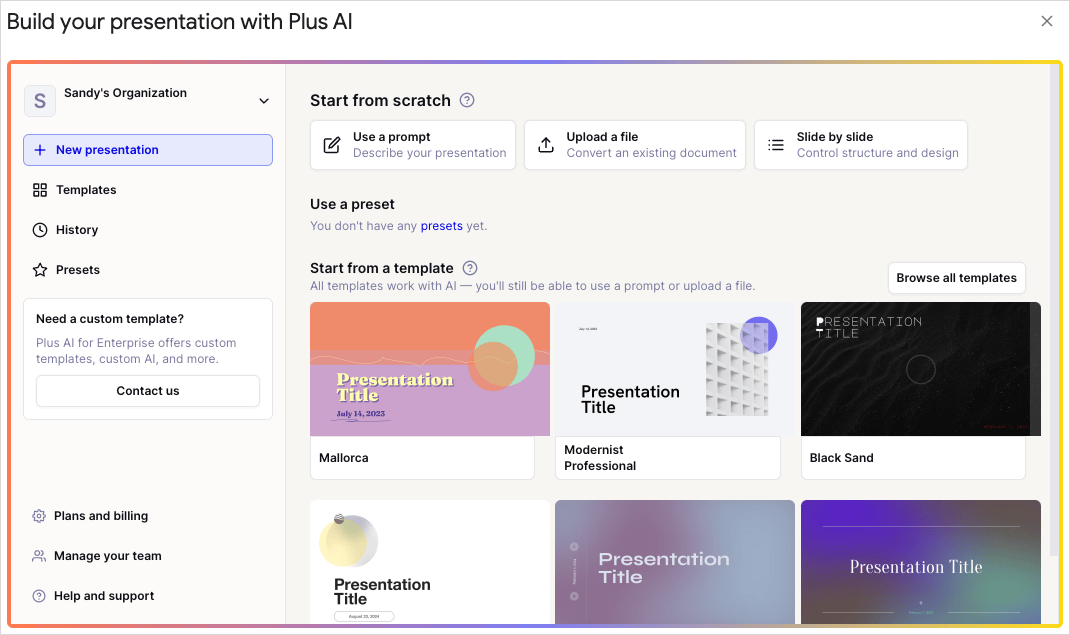Select the Black Sand template thumbnail
The width and height of the screenshot is (1070, 635).
921,369
